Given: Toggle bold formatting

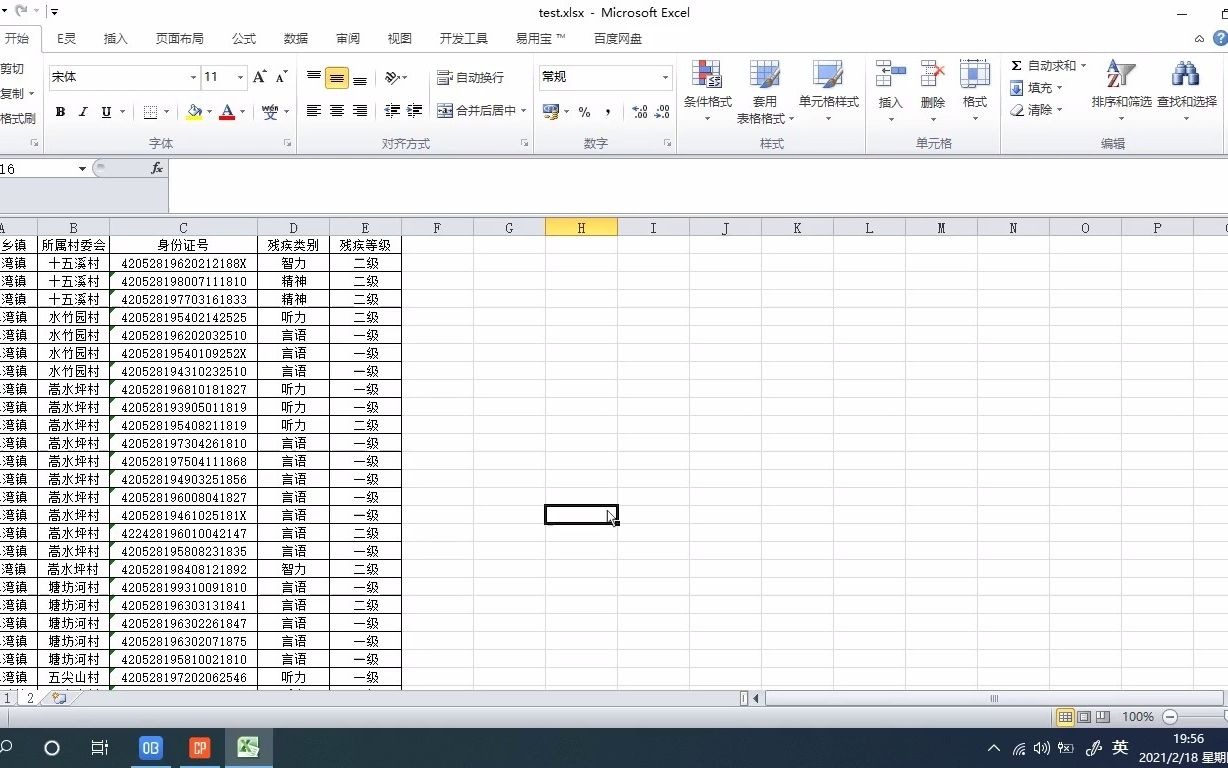Looking at the screenshot, I should [60, 112].
